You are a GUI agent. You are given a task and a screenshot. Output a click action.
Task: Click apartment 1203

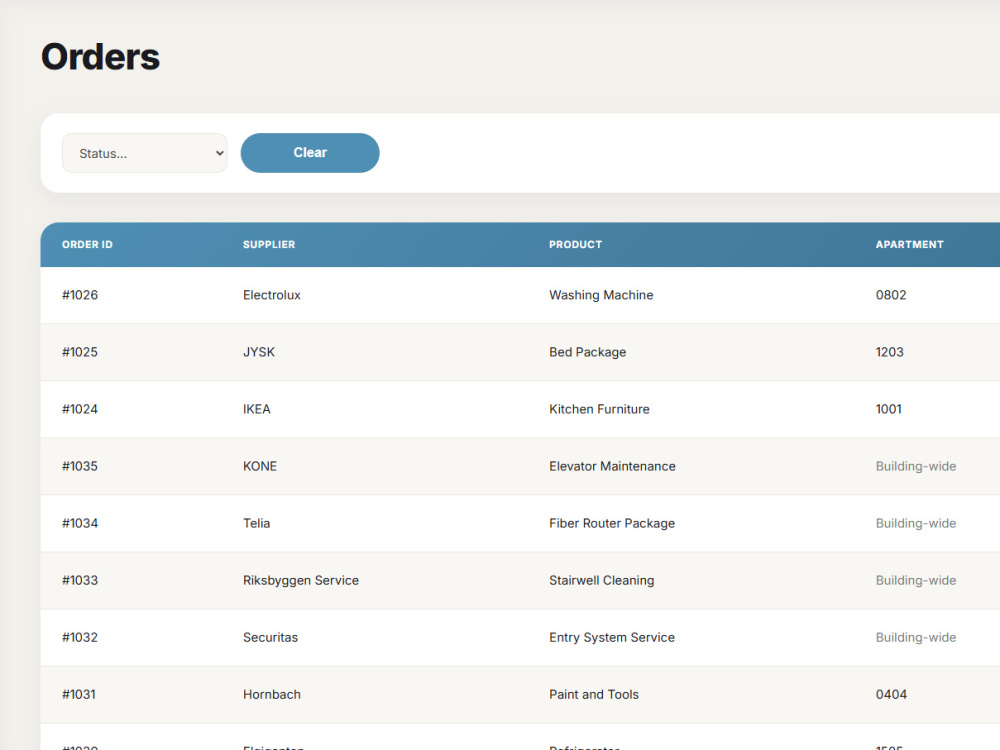click(x=890, y=352)
